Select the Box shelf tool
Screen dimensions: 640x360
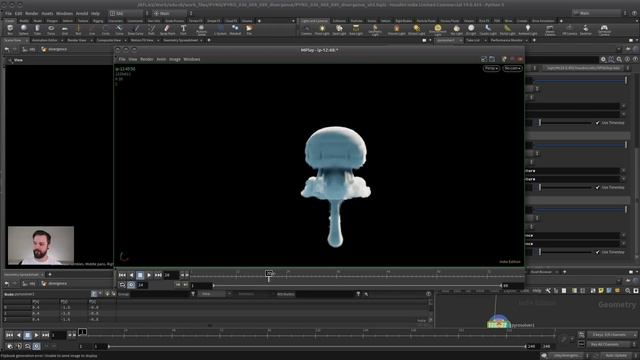pos(10,29)
